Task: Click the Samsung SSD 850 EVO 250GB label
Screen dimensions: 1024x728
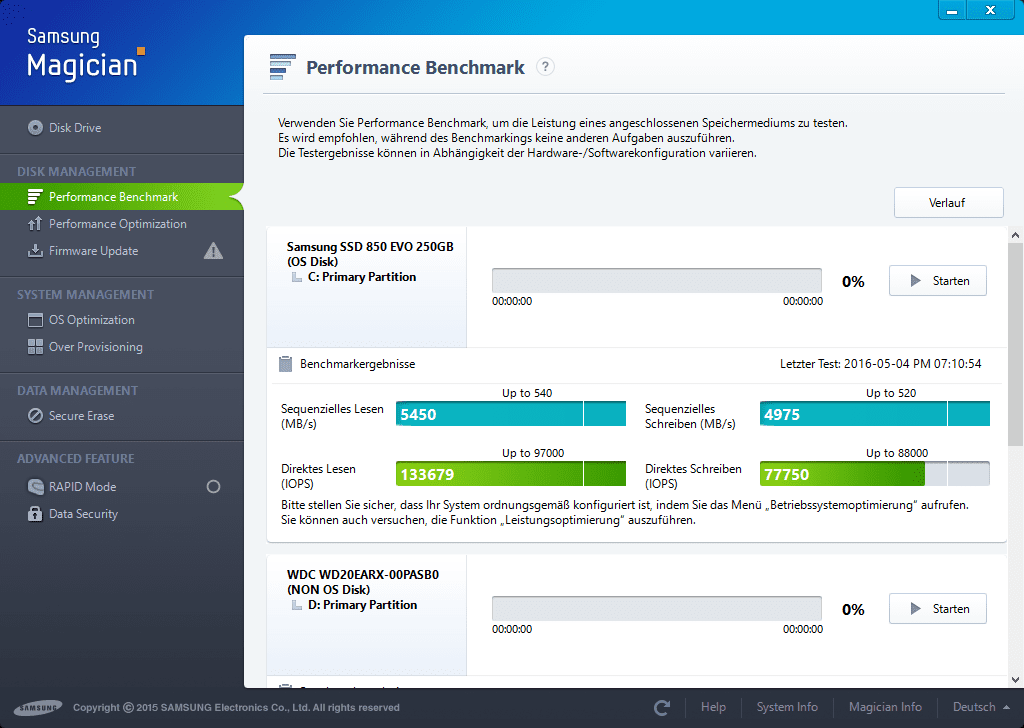Action: (370, 247)
